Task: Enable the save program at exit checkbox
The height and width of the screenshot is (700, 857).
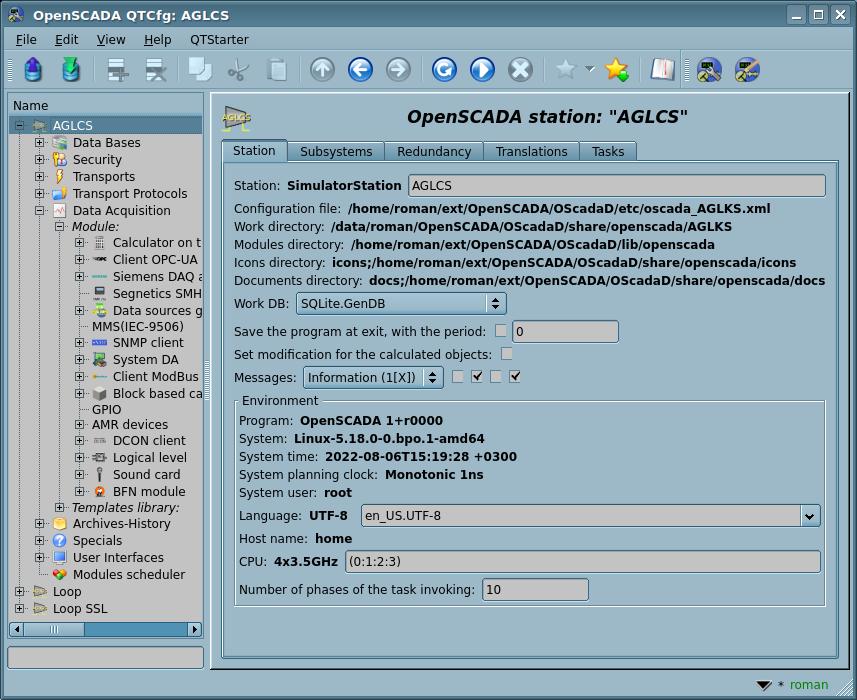Action: (501, 331)
